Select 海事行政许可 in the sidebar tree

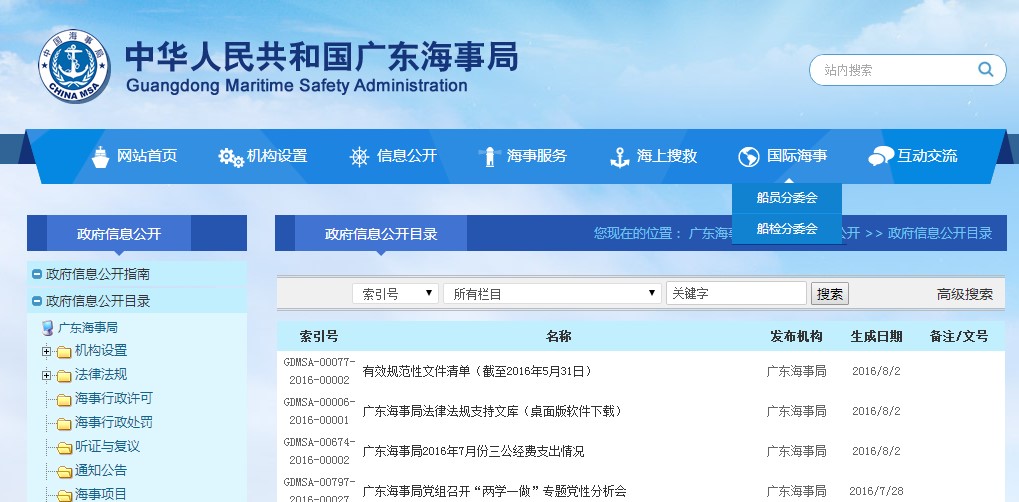[114, 398]
